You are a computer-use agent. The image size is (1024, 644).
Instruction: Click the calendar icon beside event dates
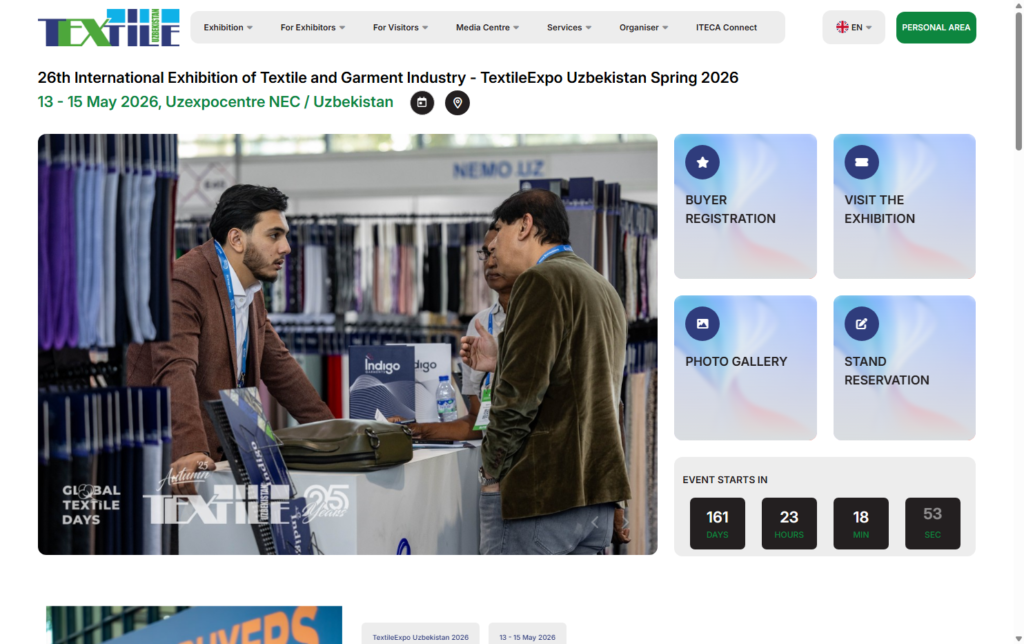tap(422, 102)
